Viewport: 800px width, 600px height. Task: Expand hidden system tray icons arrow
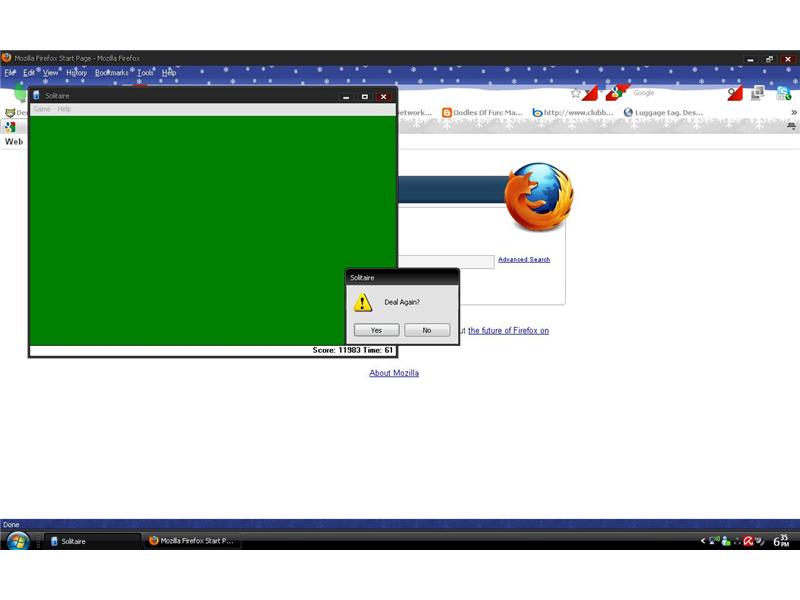point(703,541)
